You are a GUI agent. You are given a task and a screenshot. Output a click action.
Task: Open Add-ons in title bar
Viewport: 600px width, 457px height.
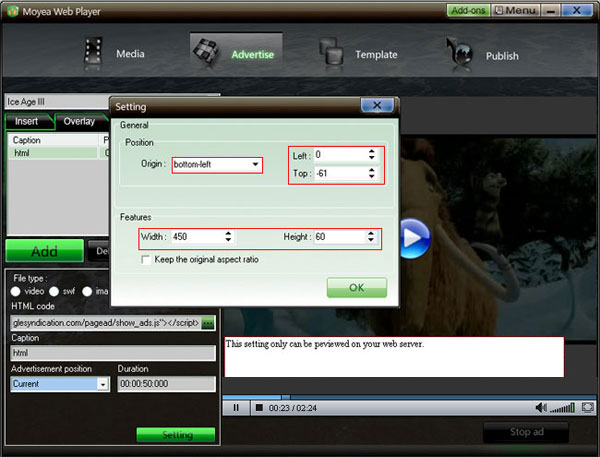click(x=468, y=10)
